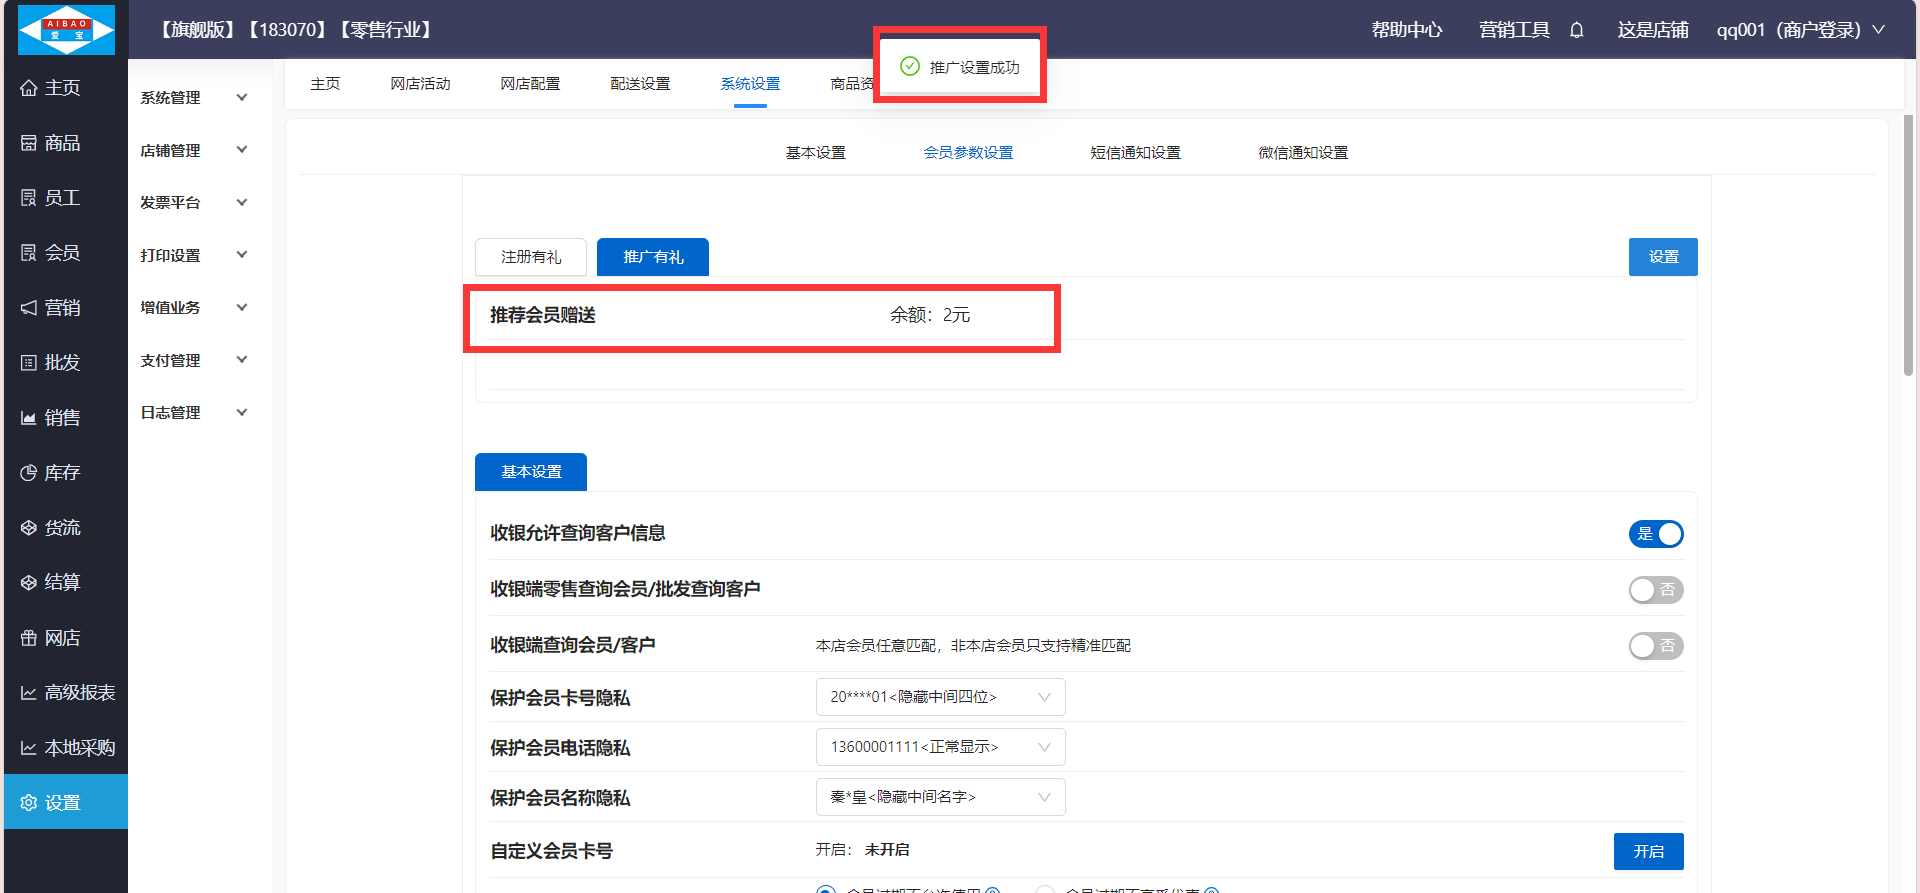Open the 商品 products sidebar icon
Viewport: 1920px width, 893px height.
pos(29,143)
